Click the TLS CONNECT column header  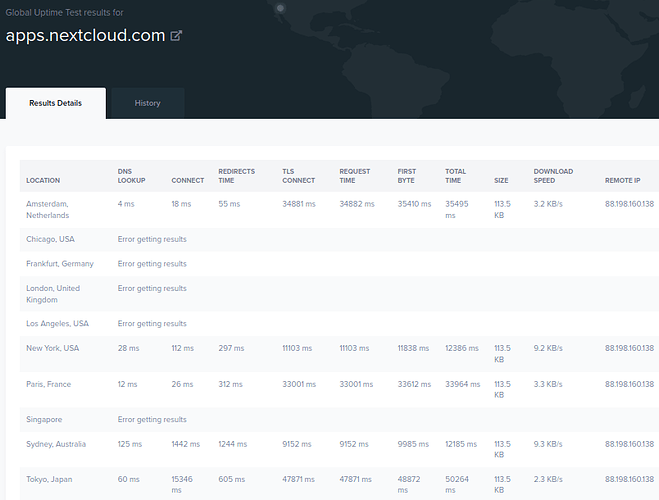[298, 176]
